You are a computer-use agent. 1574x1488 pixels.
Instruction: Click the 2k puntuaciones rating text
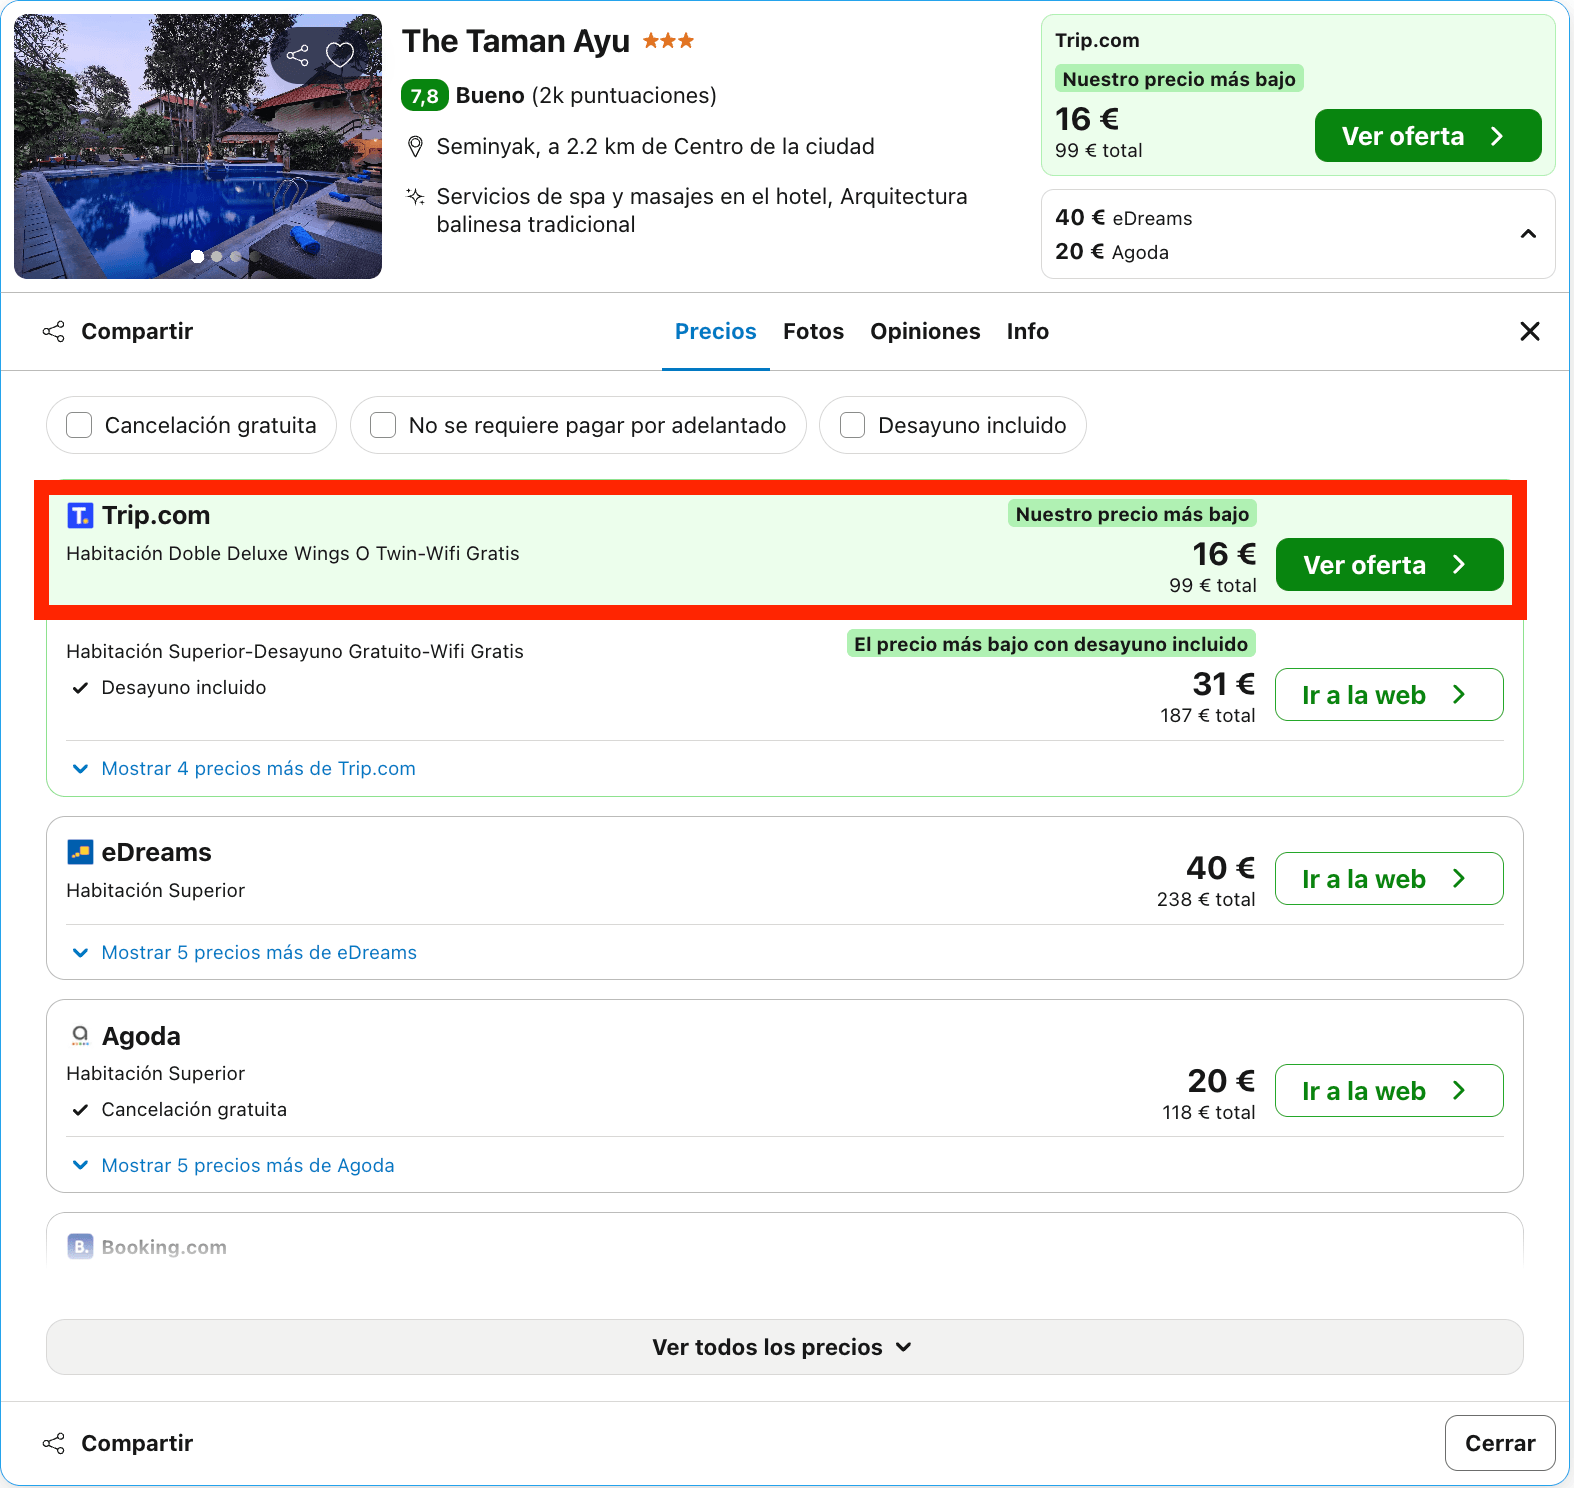624,96
